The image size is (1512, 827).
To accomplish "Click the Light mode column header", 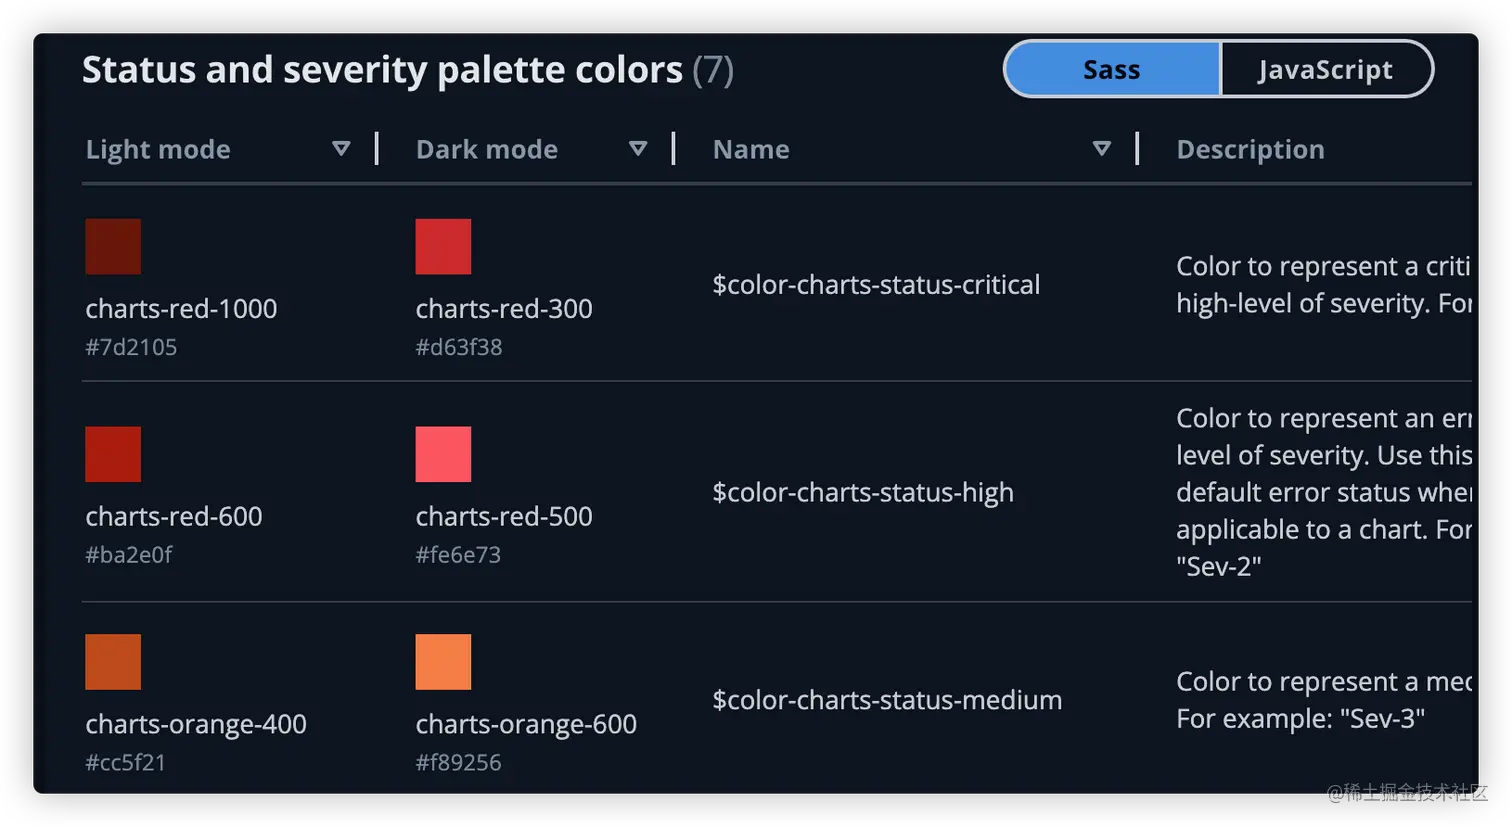I will click(x=158, y=150).
